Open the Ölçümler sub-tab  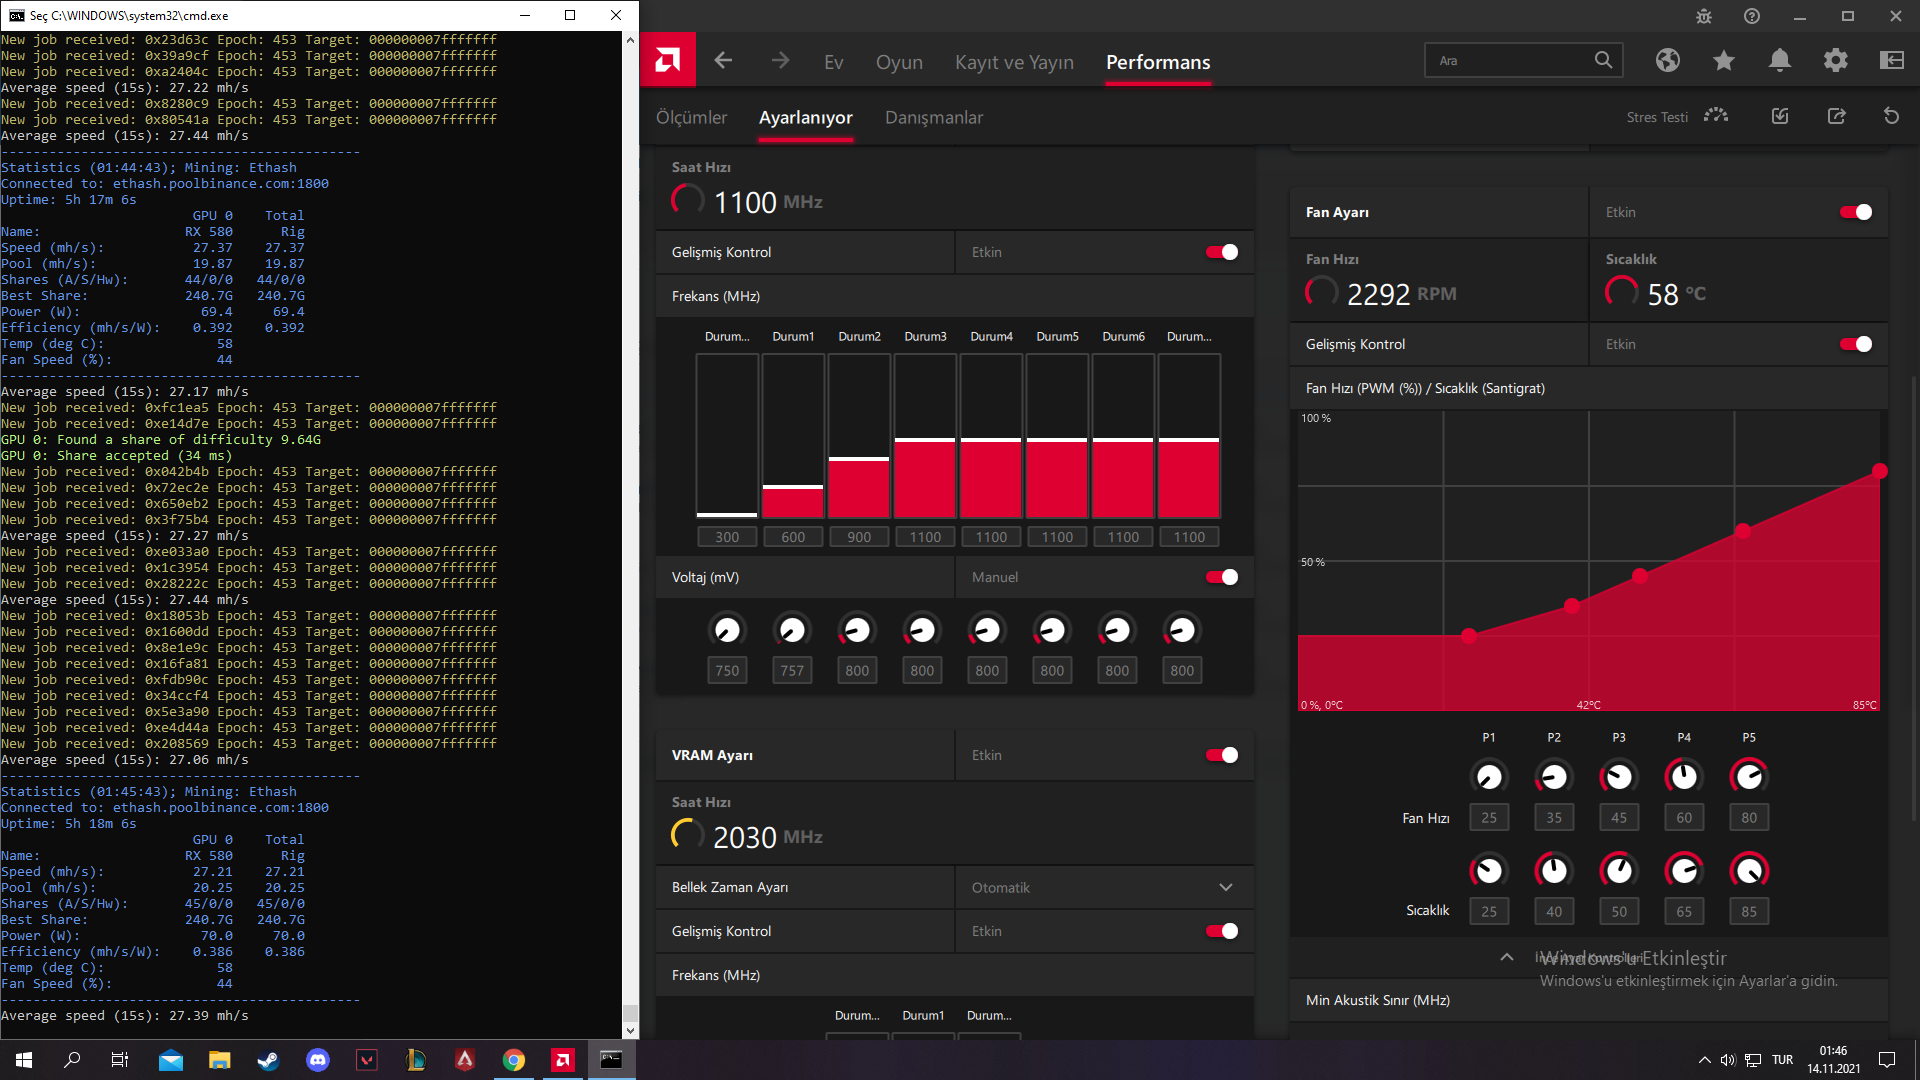(x=691, y=117)
